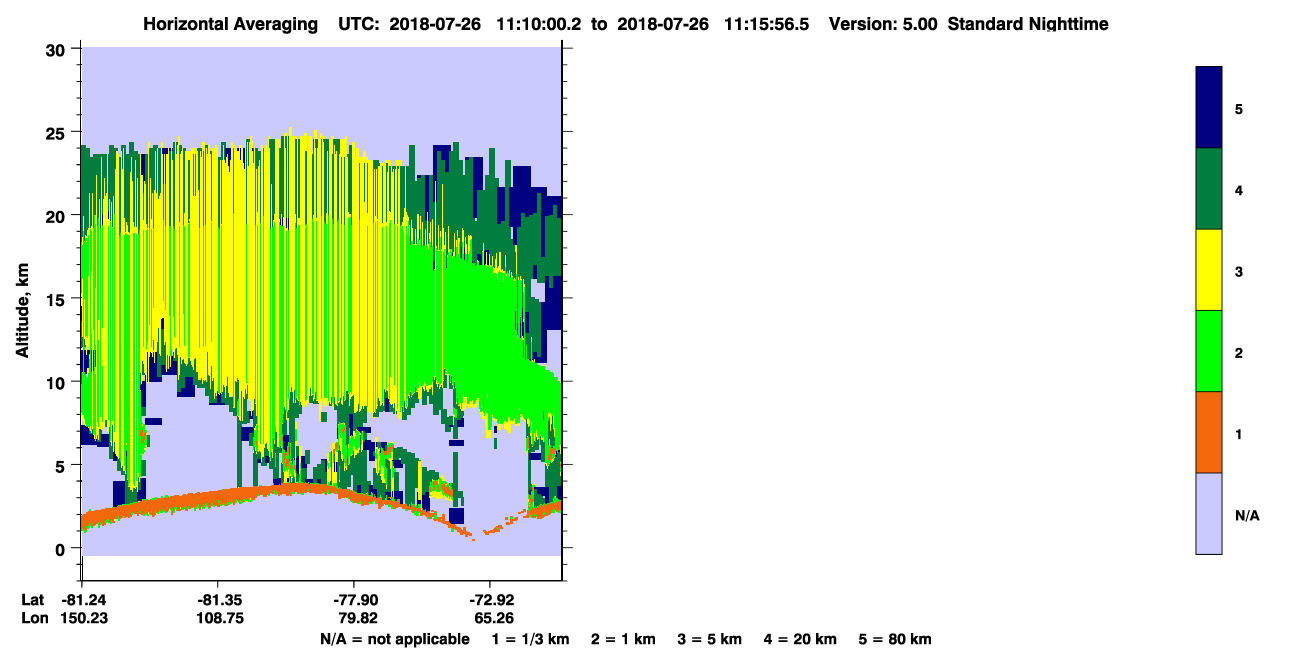This screenshot has height=667, width=1300.
Task: Click 'Standard Nighttime' text in title
Action: pyautogui.click(x=1028, y=24)
